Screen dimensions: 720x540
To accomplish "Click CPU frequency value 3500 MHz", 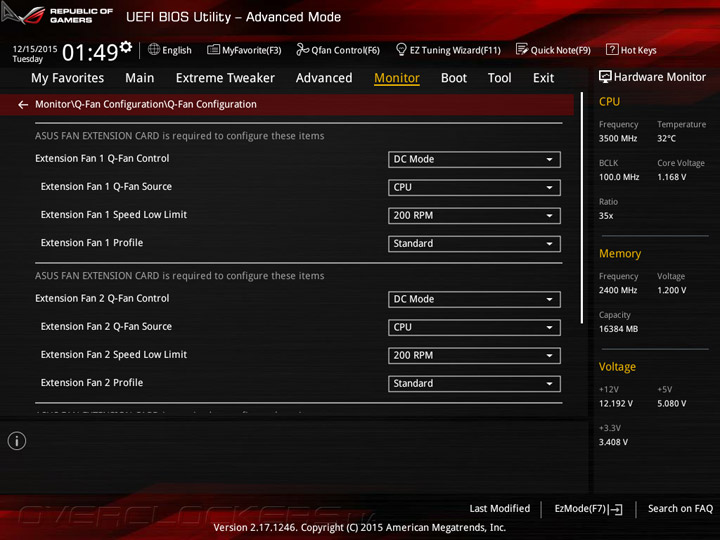I will [x=618, y=138].
